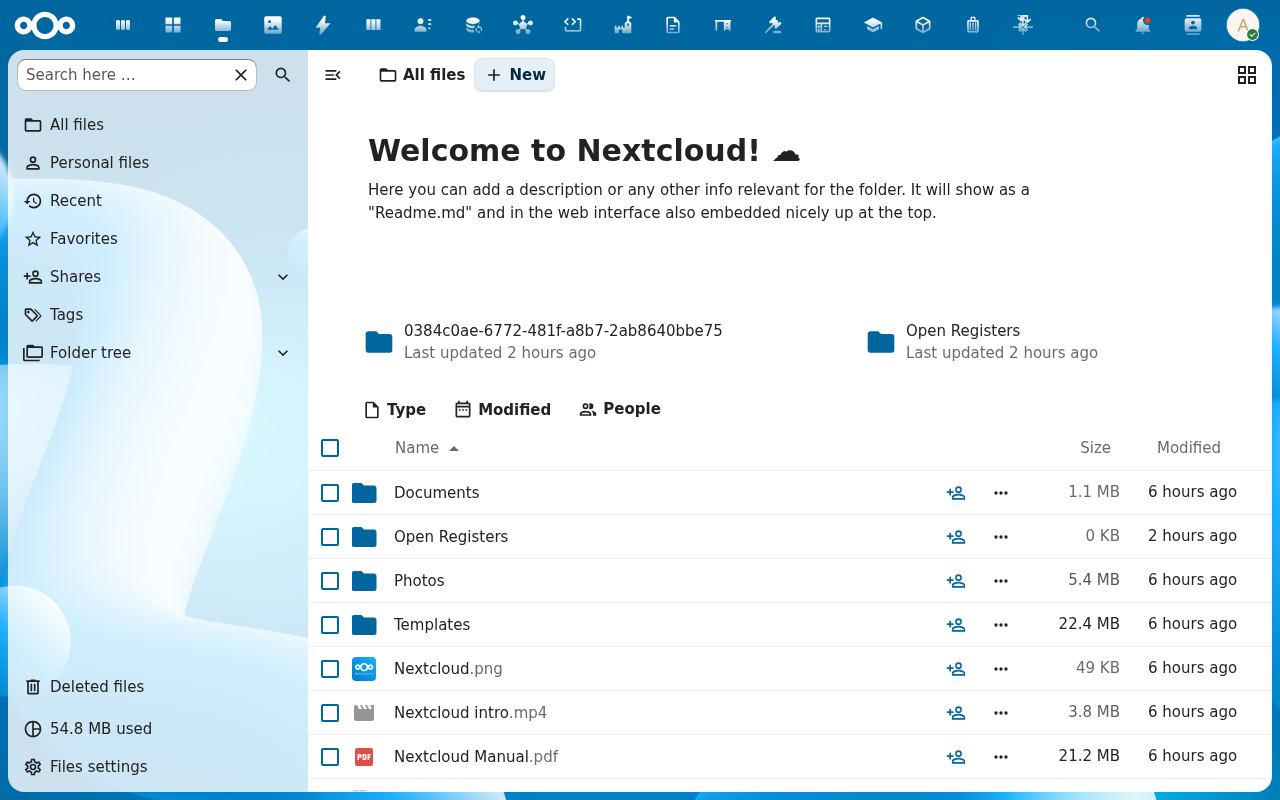1280x800 pixels.
Task: Select the Nextcloud intro.mp4 checkbox
Action: (x=330, y=713)
